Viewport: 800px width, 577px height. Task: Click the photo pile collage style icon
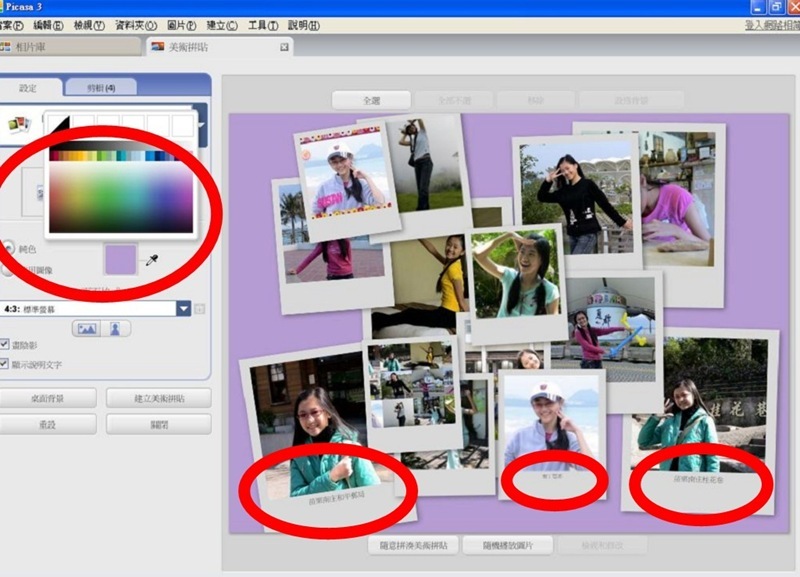(18, 125)
